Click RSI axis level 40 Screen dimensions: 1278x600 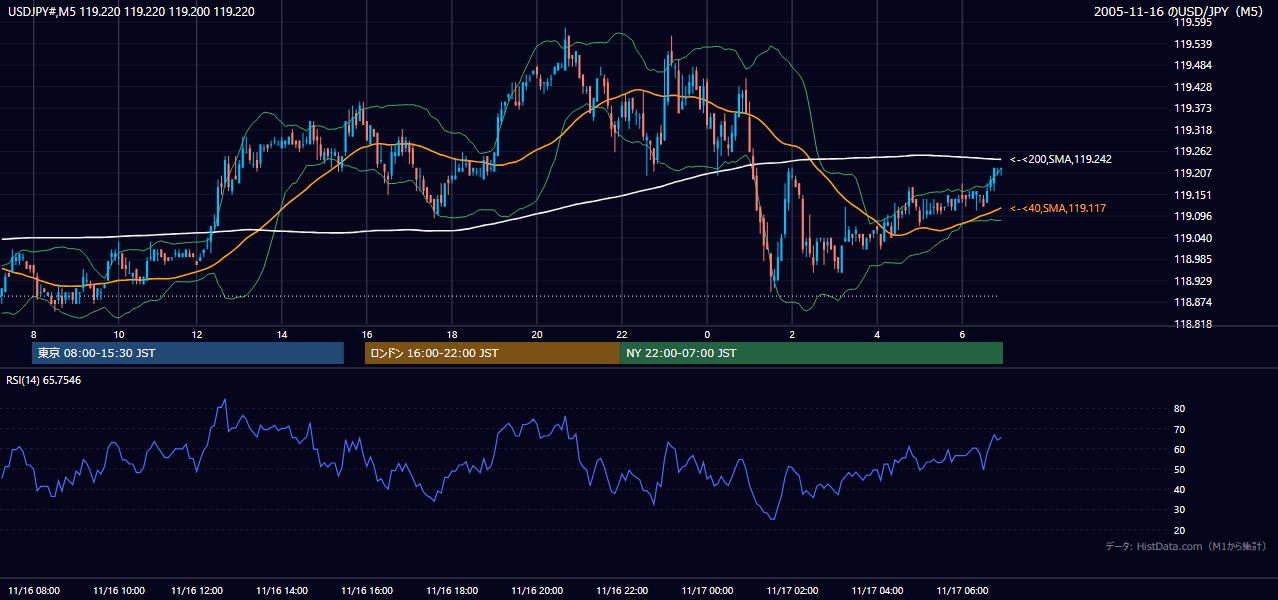point(1179,489)
